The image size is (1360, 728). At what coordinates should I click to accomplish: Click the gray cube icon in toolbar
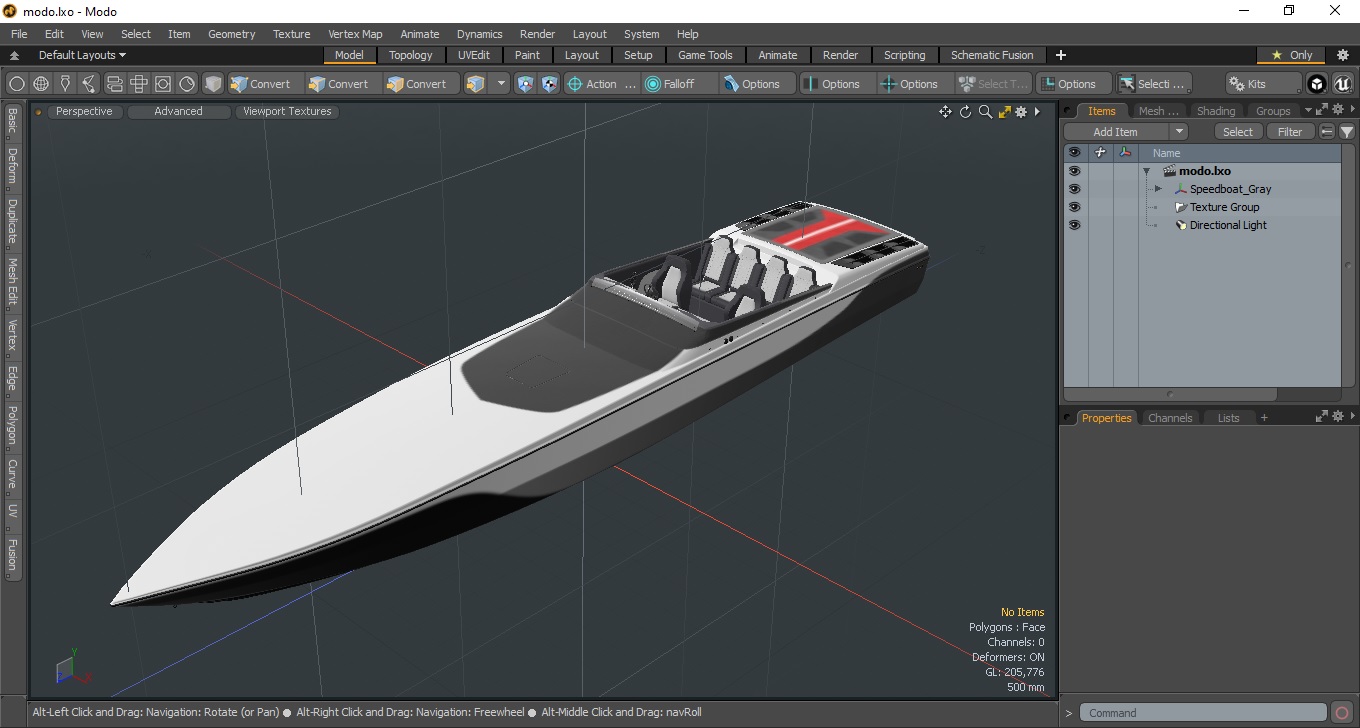(213, 84)
